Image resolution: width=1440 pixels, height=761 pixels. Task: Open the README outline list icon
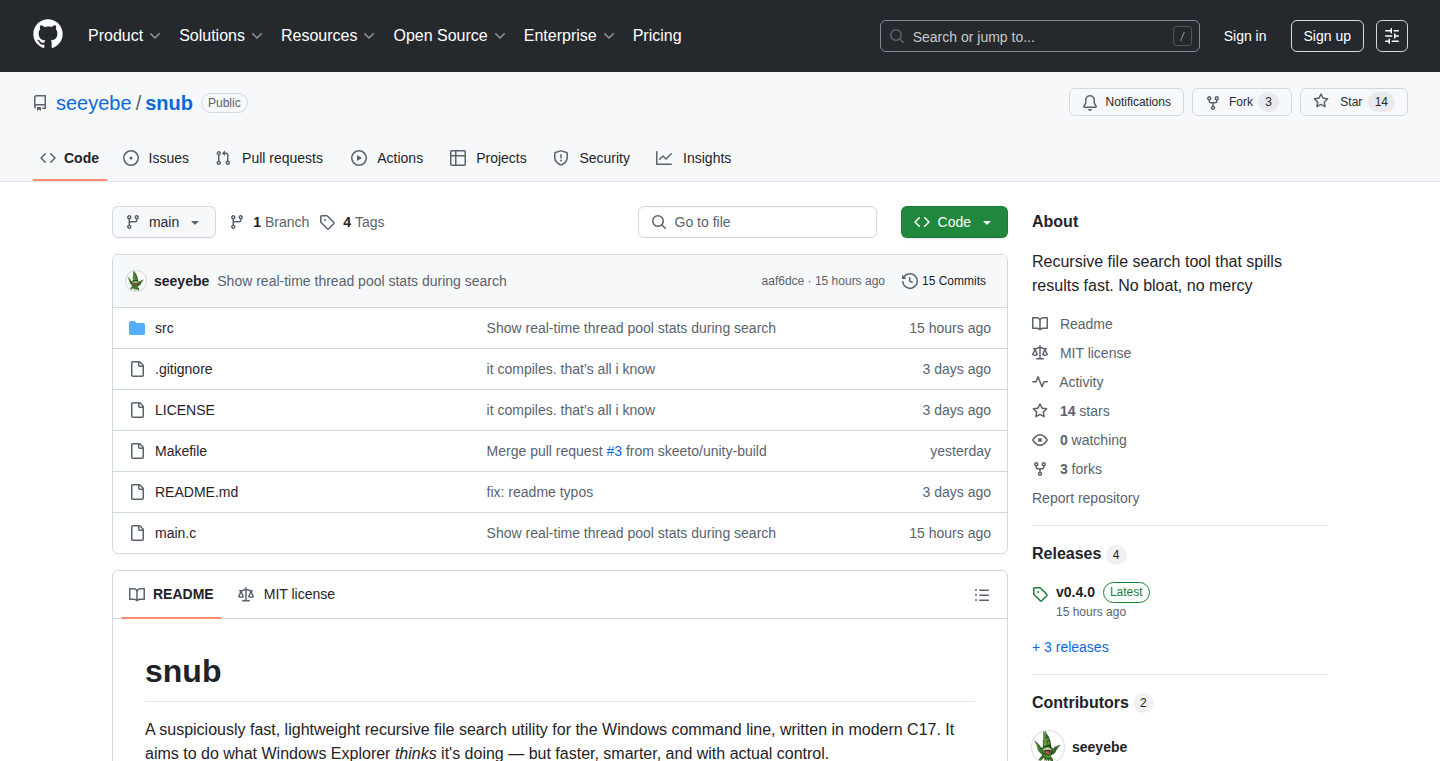[982, 595]
